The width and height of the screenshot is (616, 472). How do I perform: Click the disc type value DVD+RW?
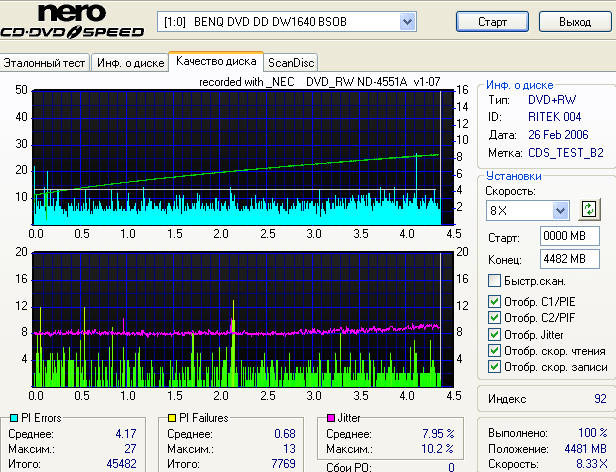coord(552,100)
